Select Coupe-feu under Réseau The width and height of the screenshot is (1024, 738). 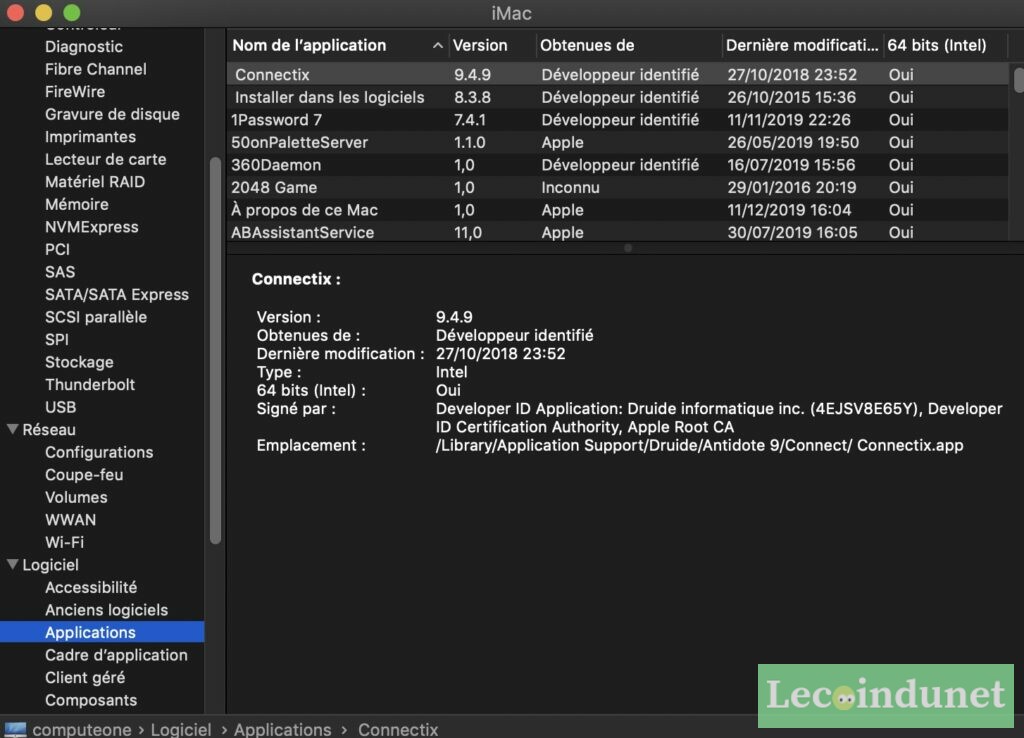click(84, 475)
